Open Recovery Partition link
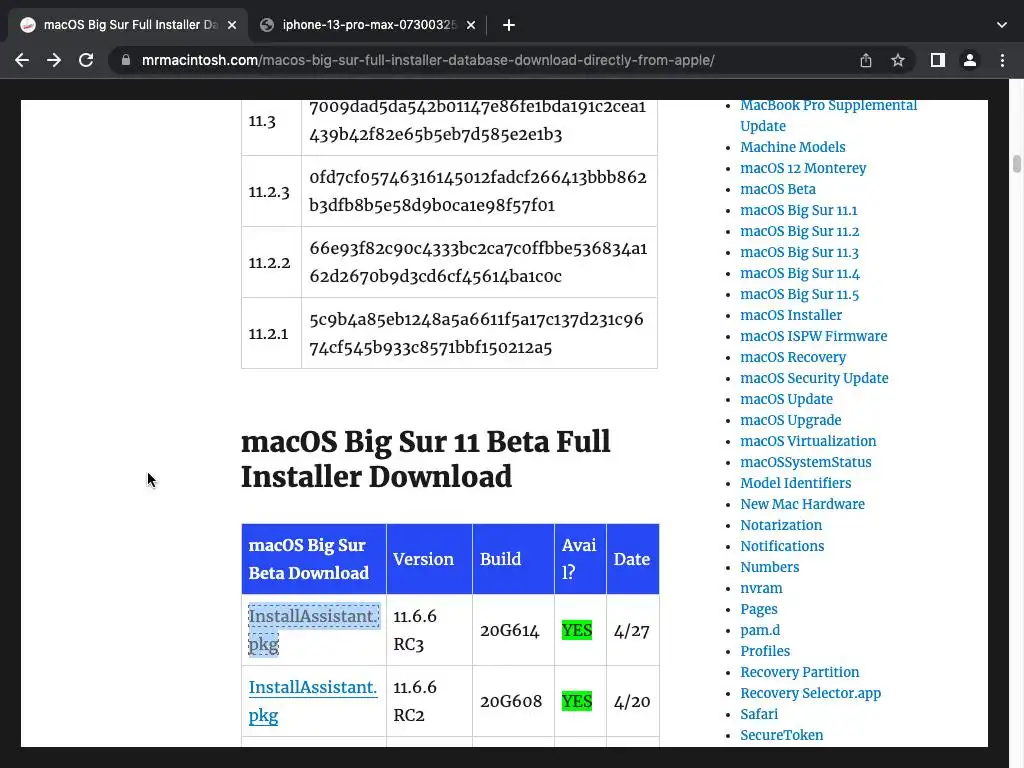This screenshot has width=1024, height=768. coord(800,672)
